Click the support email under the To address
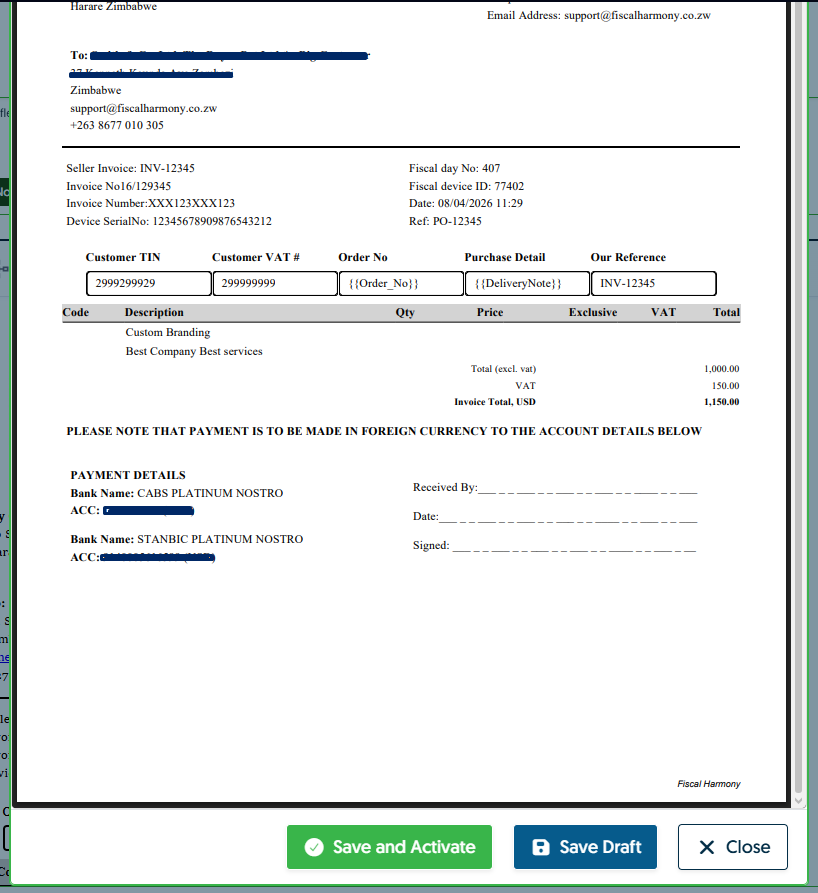This screenshot has height=893, width=818. pos(144,108)
